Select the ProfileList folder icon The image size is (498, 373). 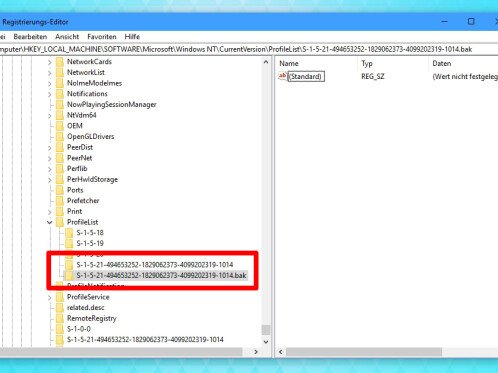(x=60, y=222)
